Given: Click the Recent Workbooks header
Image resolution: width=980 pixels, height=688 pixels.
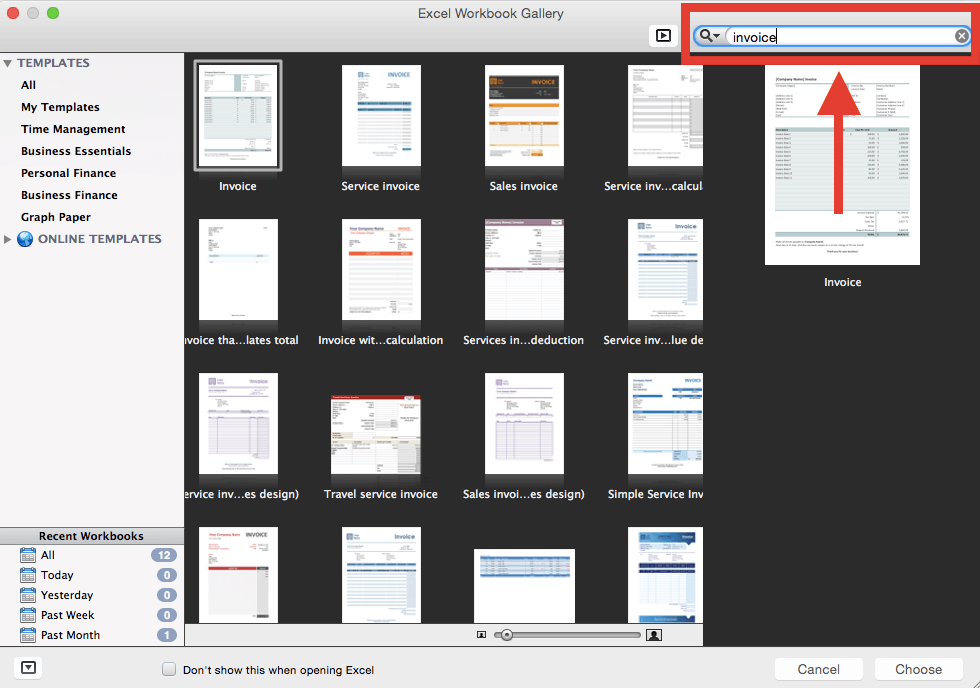Looking at the screenshot, I should pyautogui.click(x=92, y=536).
